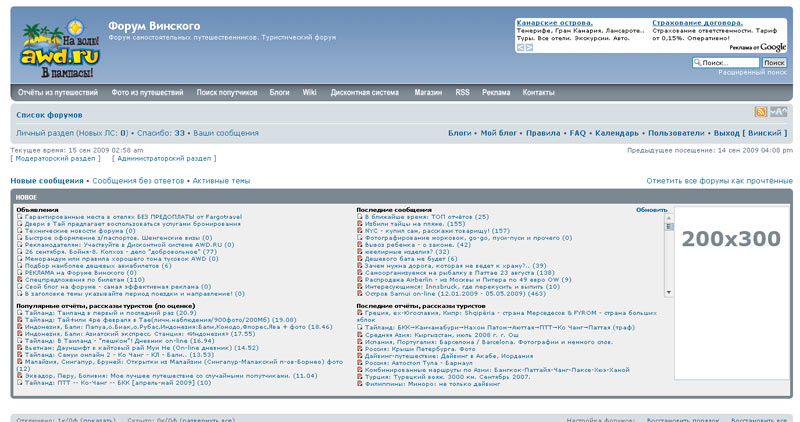800x422 pixels.
Task: Open 'Фото из путешествий' menu item
Action: coord(147,92)
